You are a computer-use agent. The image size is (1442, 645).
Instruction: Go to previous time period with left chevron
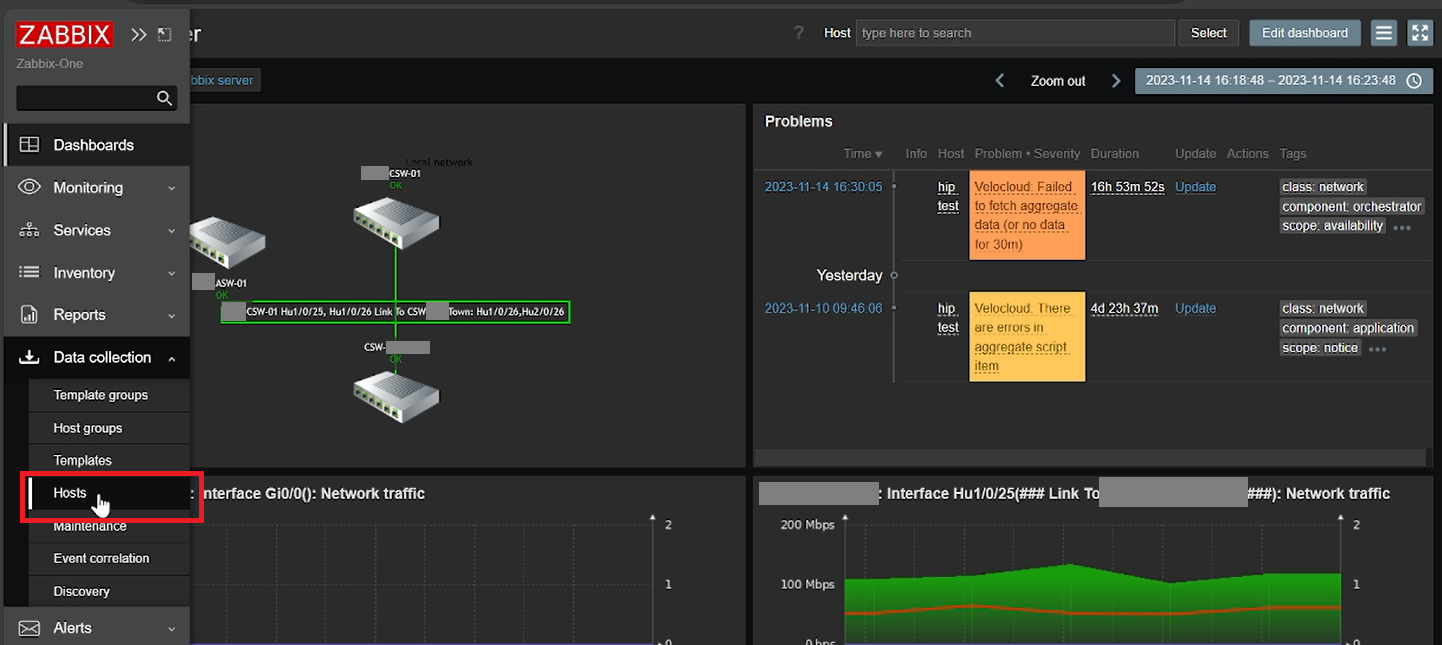click(x=999, y=80)
